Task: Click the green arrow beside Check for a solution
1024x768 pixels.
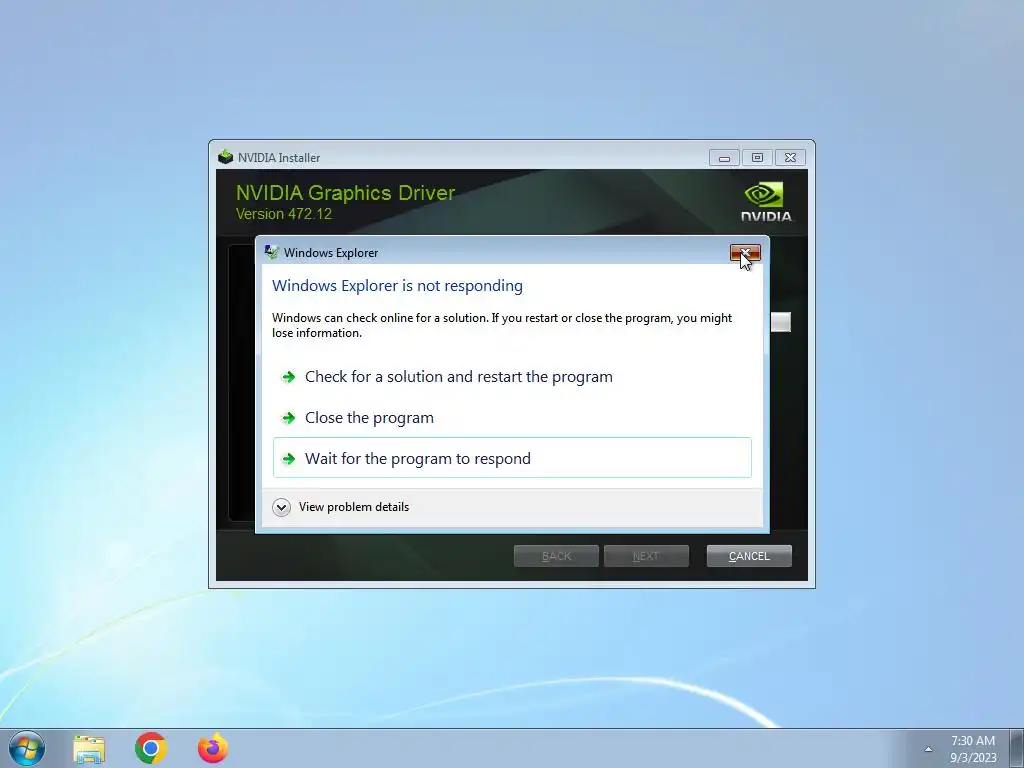Action: click(288, 377)
